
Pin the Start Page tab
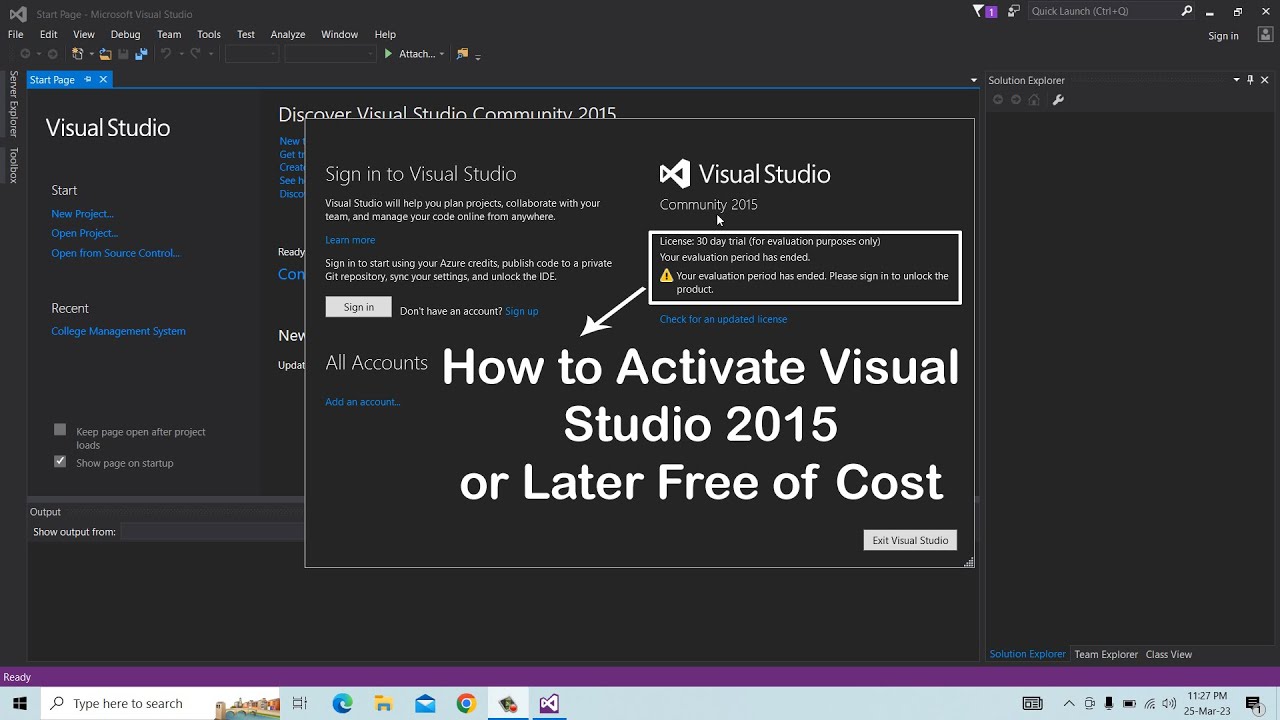(x=88, y=79)
